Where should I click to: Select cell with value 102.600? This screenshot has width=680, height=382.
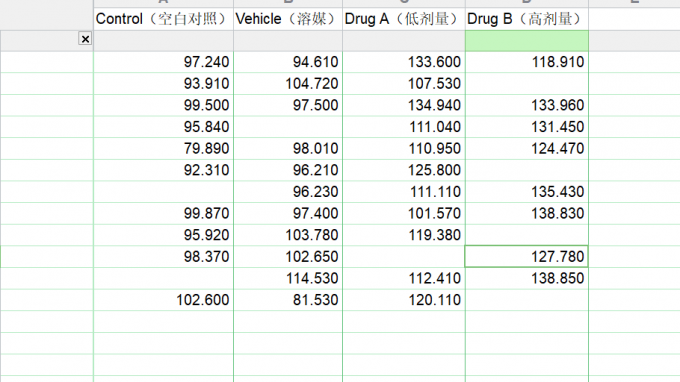pyautogui.click(x=163, y=300)
